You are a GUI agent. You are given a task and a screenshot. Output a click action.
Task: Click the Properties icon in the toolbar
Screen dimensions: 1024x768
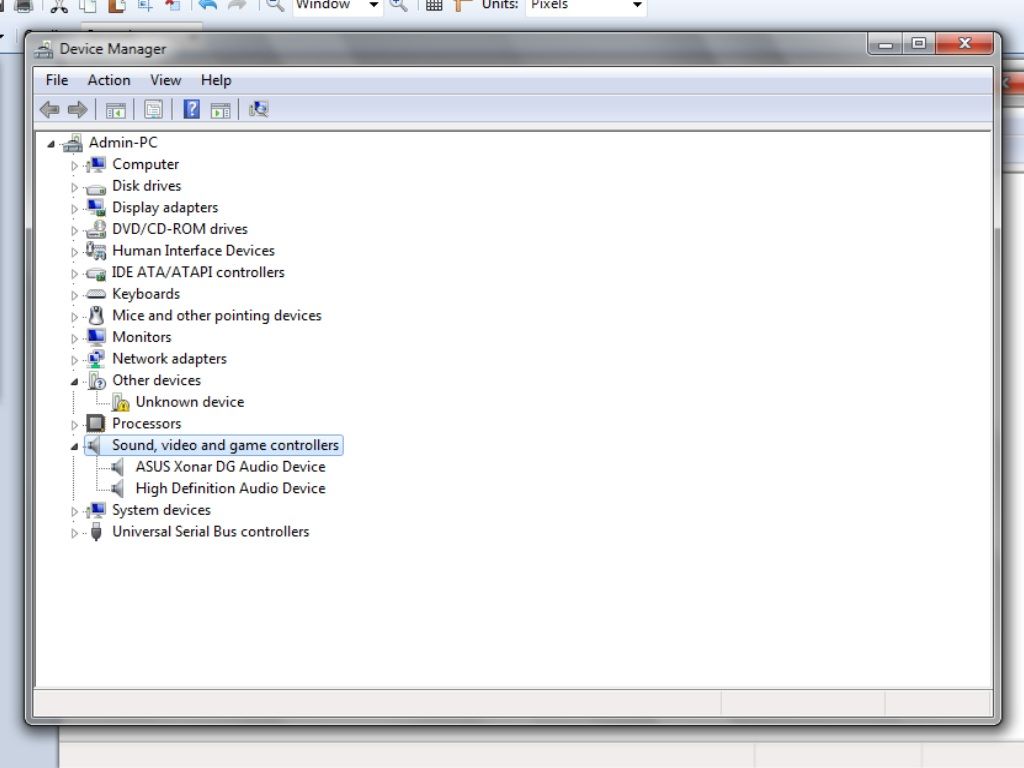pos(153,110)
